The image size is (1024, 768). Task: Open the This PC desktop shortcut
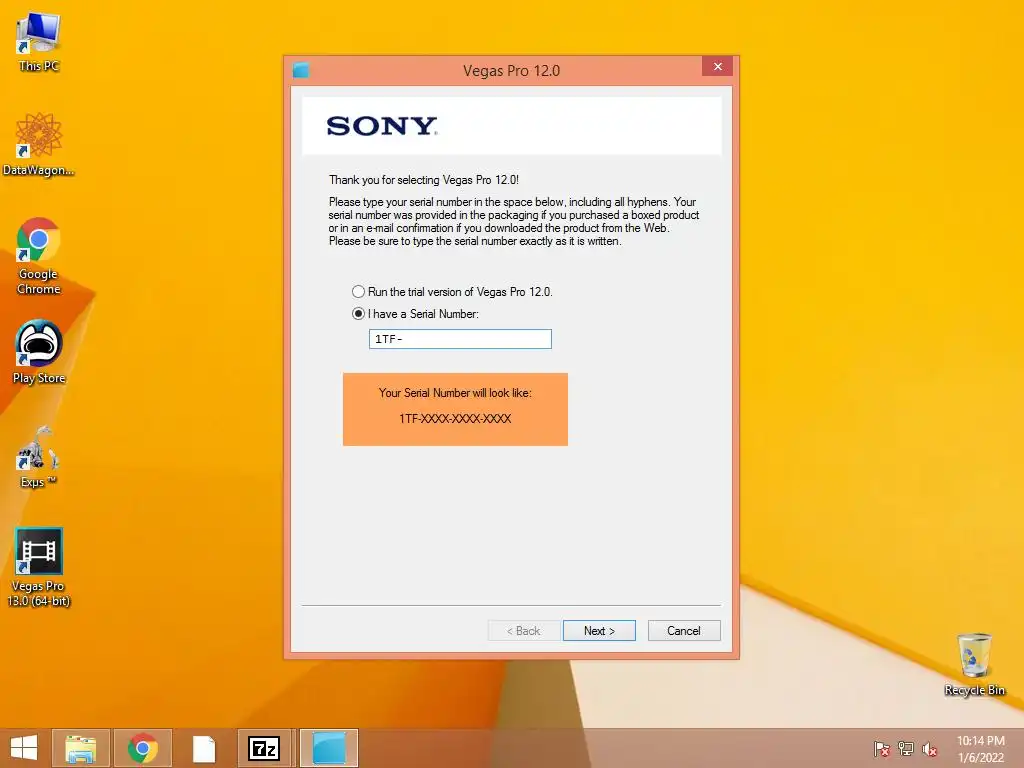(39, 41)
